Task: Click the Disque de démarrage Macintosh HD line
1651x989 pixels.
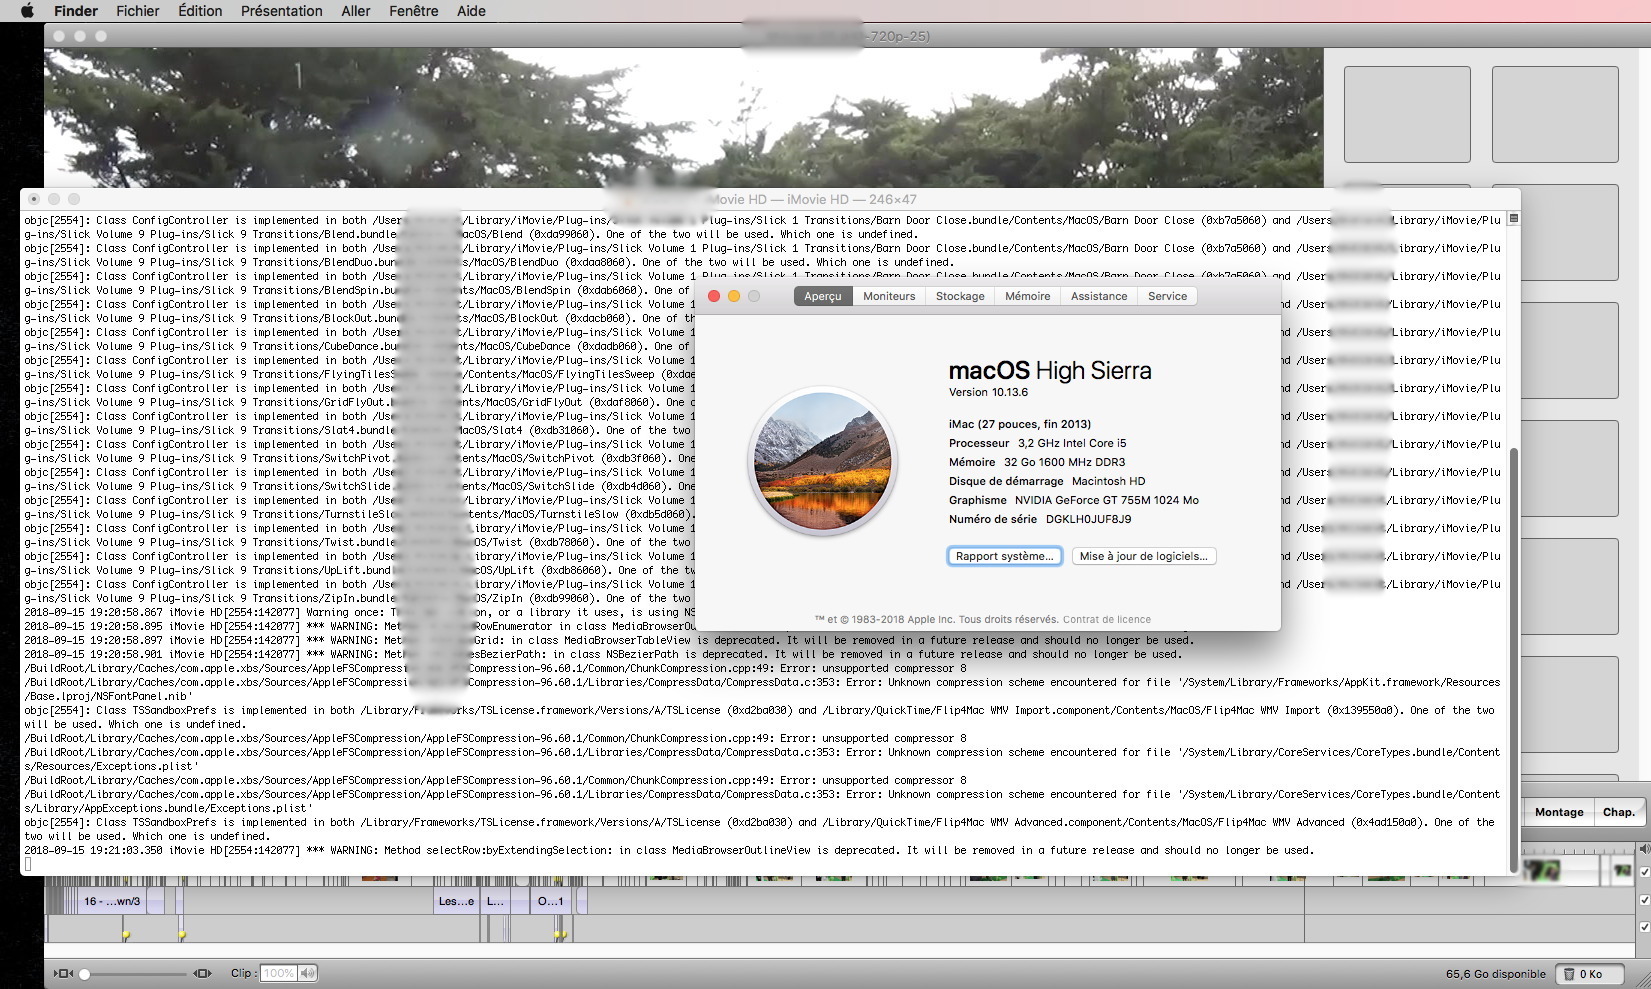Action: [1047, 481]
